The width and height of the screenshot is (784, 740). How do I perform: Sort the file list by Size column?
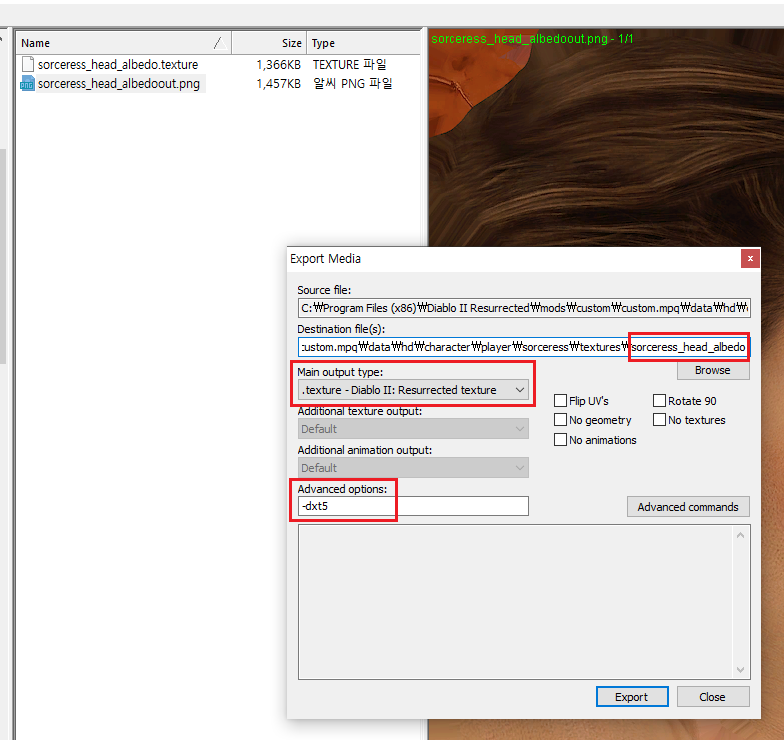pos(268,43)
